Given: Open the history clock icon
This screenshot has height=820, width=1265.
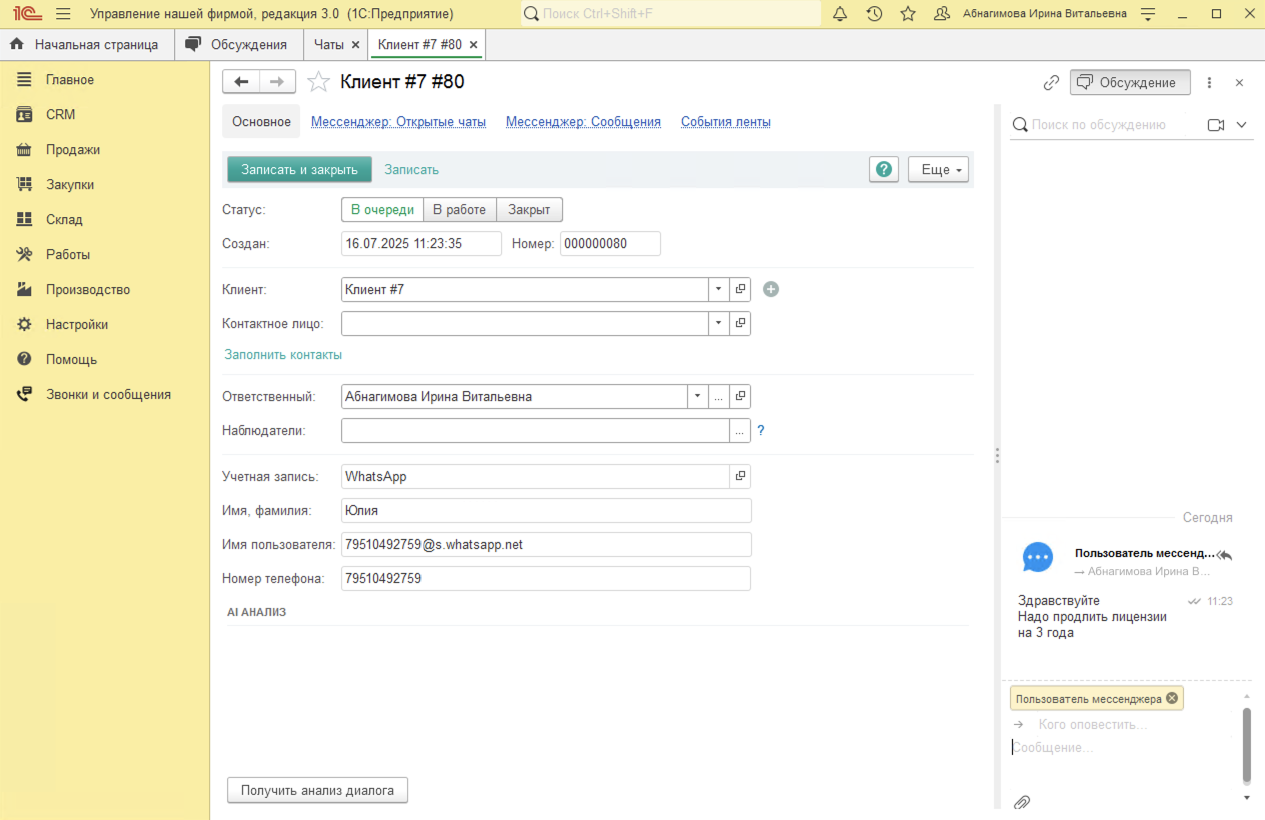Looking at the screenshot, I should [x=874, y=14].
